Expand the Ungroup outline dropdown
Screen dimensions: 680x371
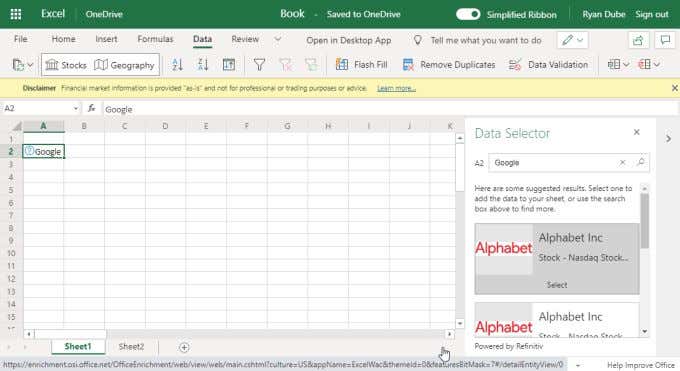click(x=649, y=65)
